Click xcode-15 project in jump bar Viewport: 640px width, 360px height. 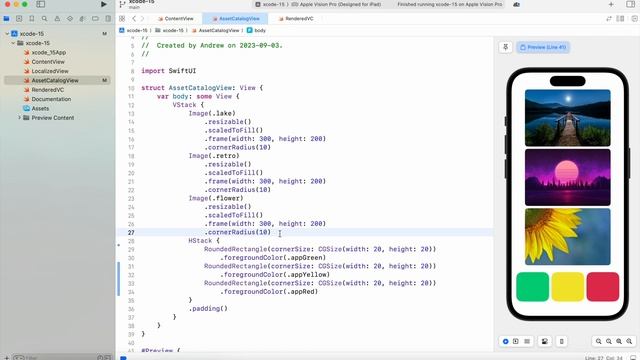(133, 31)
